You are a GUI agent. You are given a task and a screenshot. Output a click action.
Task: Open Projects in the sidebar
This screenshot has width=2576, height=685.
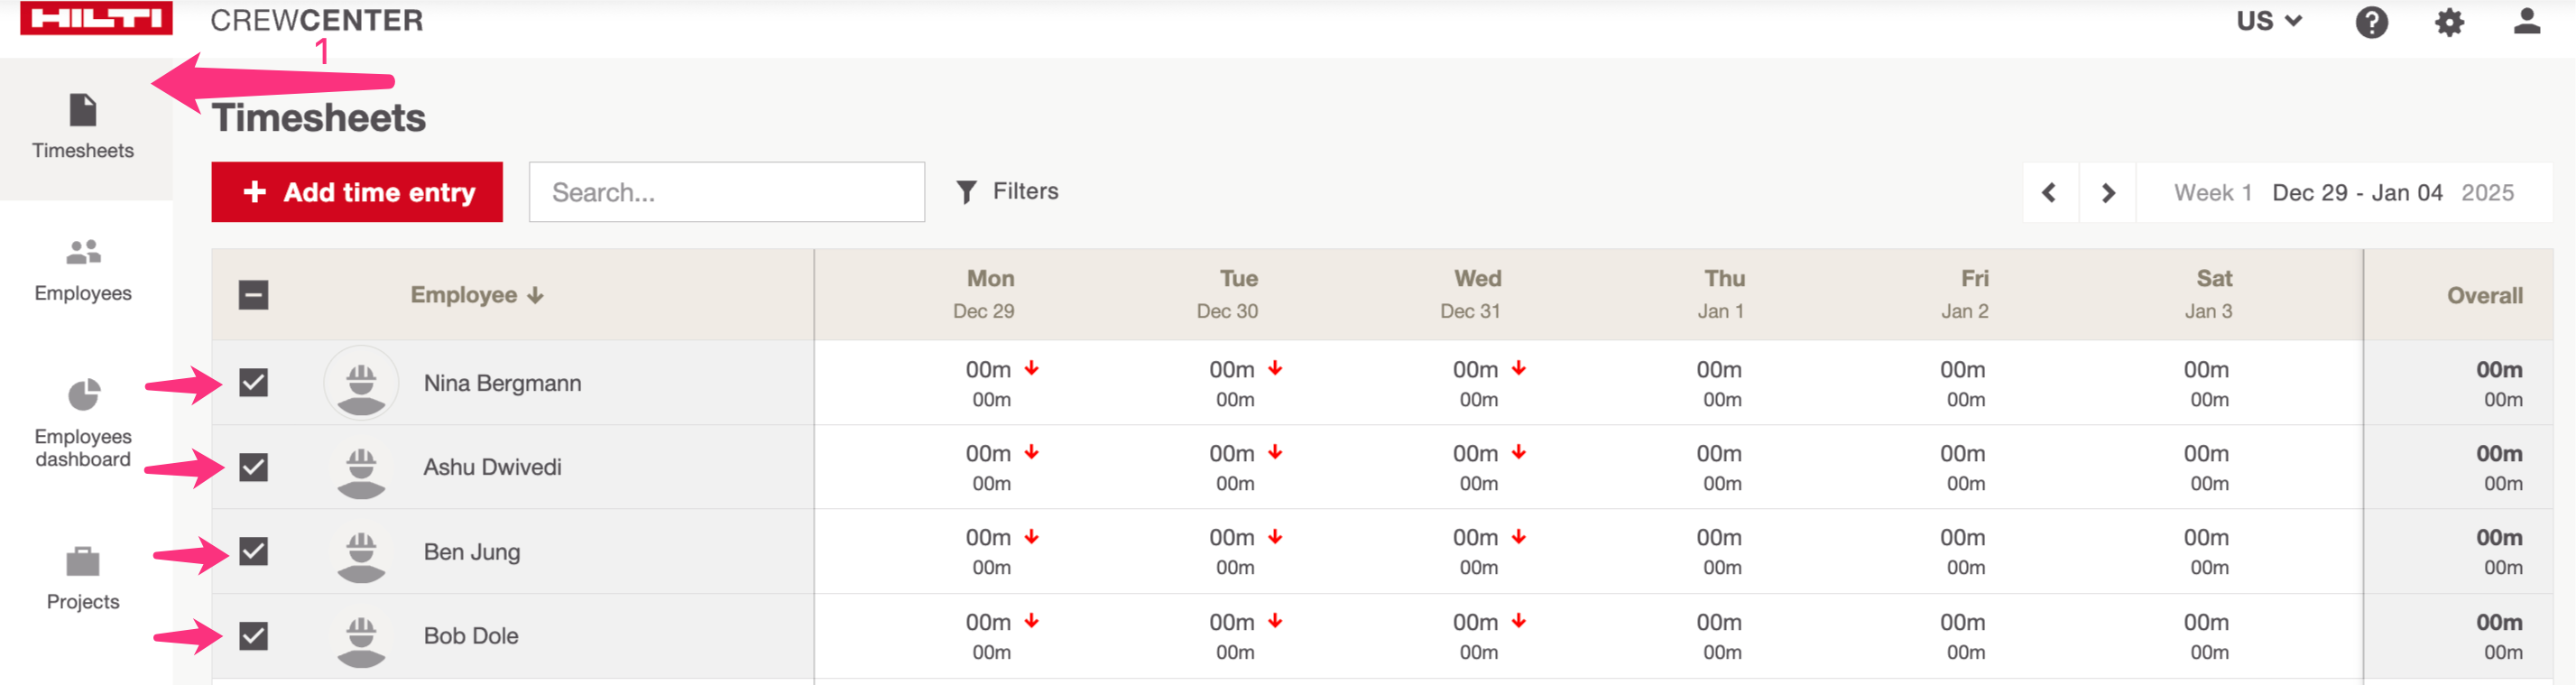(83, 578)
